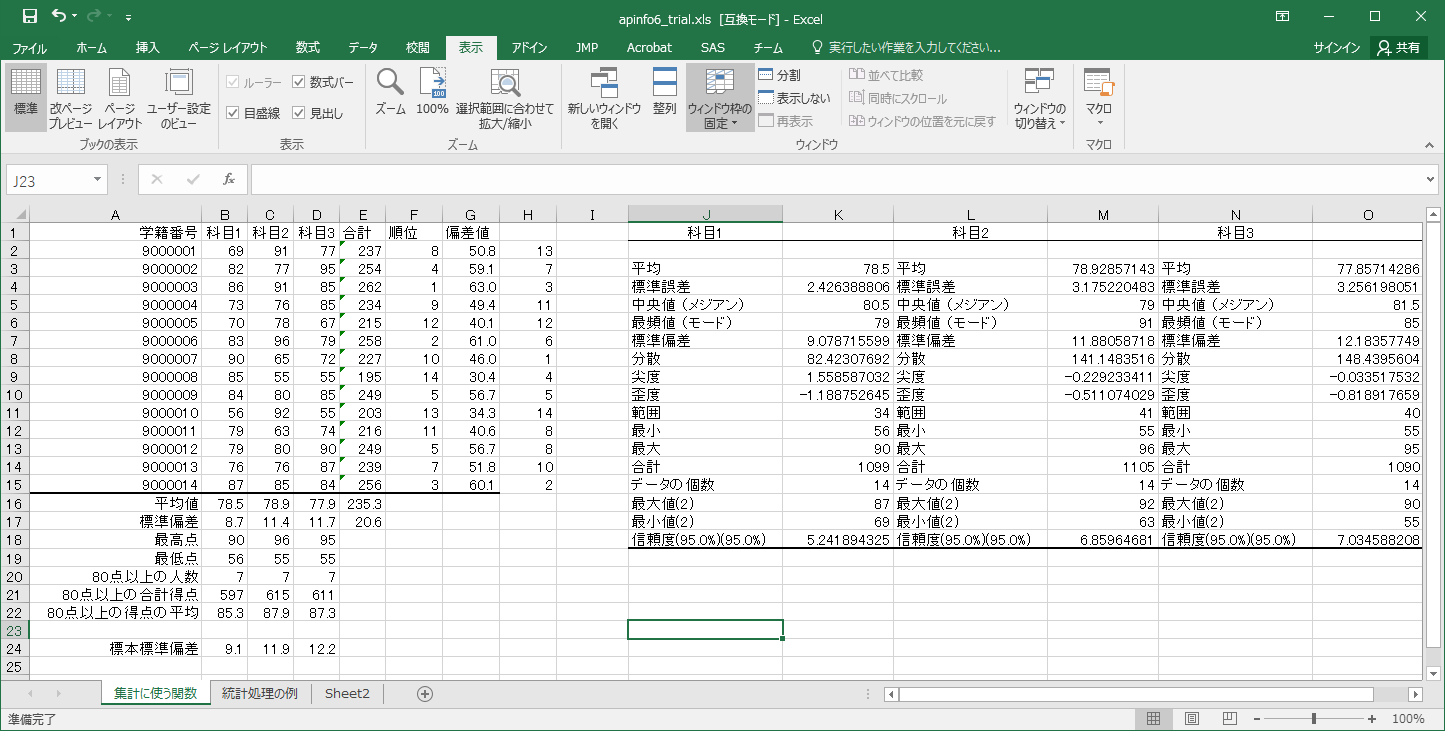The image size is (1445, 731).
Task: Click the zoom slider in status bar
Action: 1313,719
